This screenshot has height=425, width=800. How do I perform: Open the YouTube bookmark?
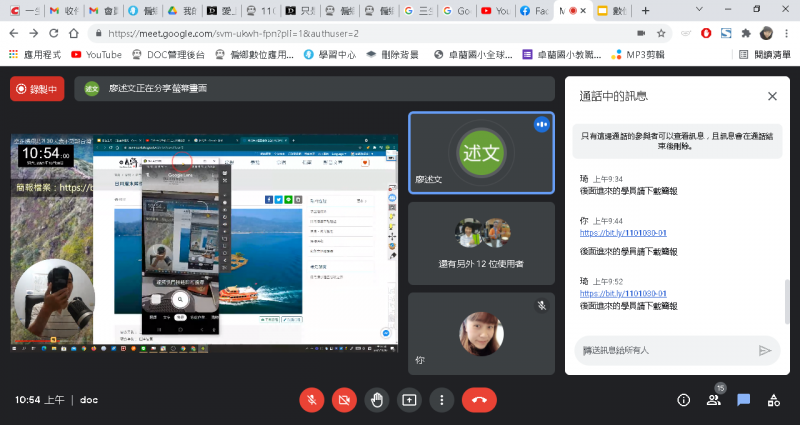[x=96, y=55]
